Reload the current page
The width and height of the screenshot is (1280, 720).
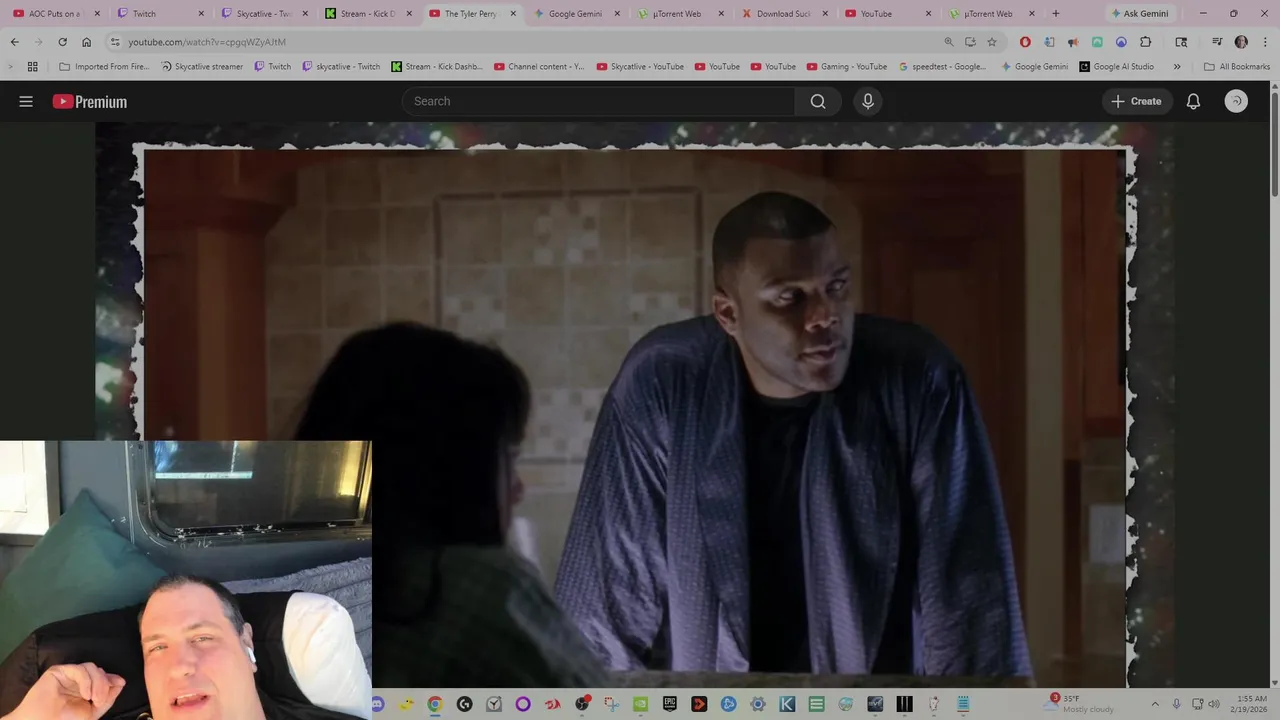point(62,42)
